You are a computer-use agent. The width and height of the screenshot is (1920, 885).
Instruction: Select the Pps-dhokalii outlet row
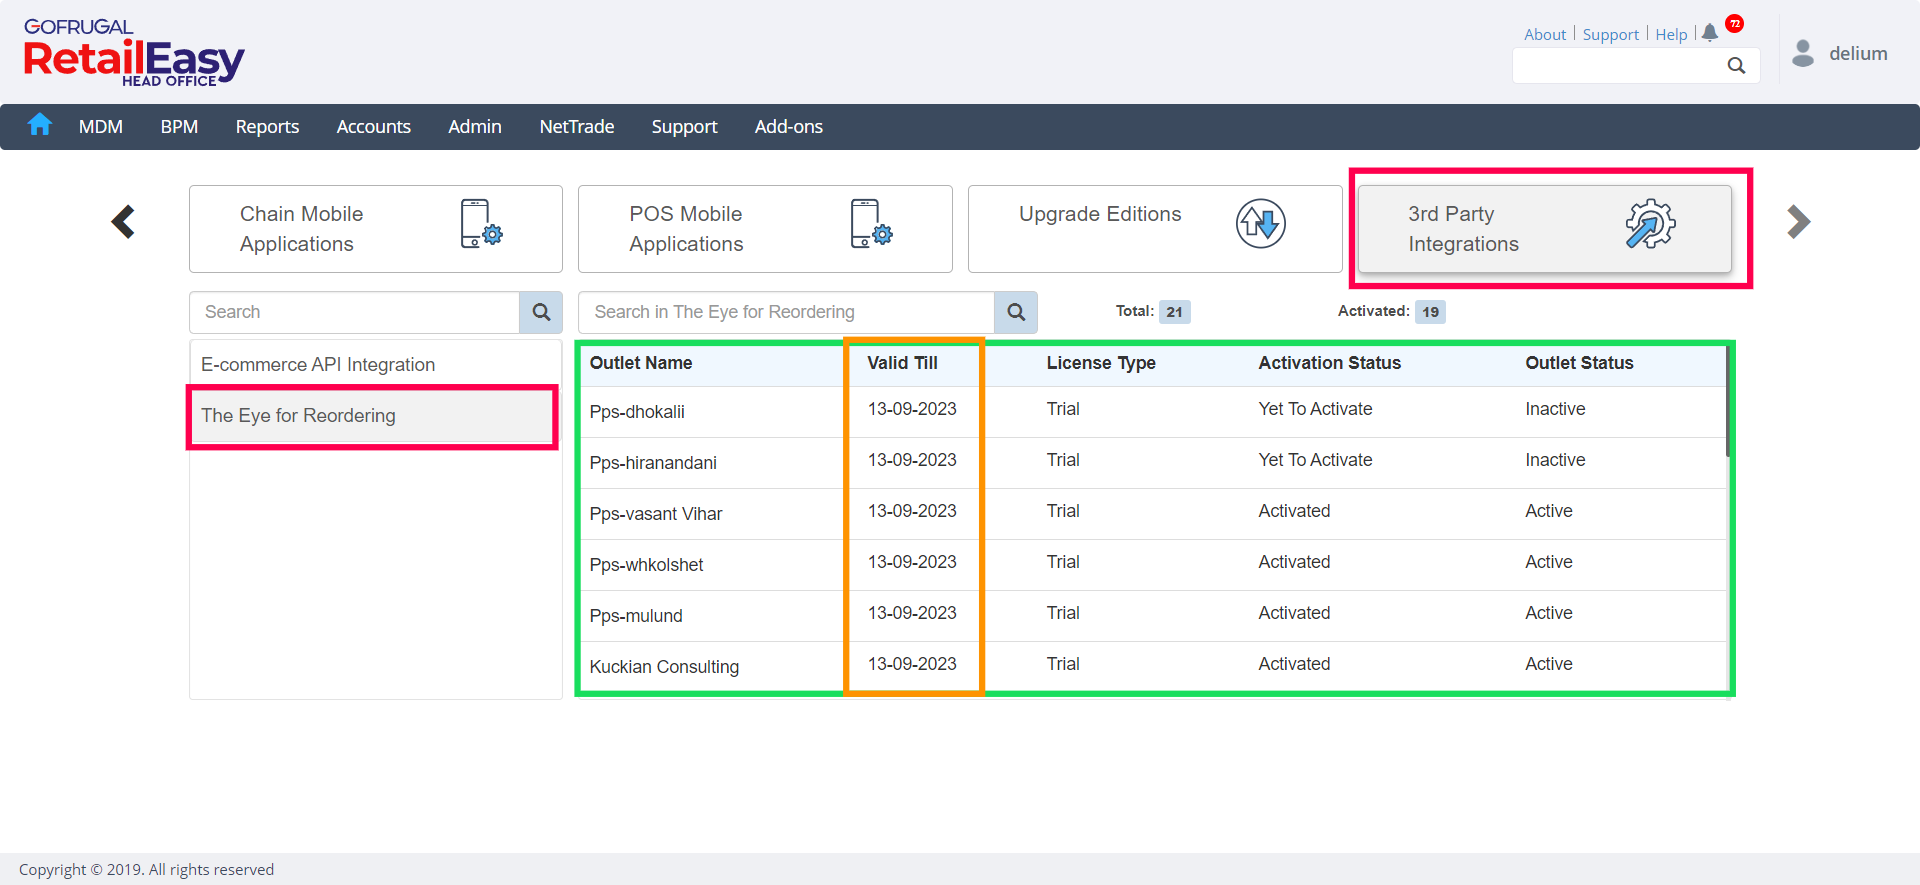click(1153, 412)
